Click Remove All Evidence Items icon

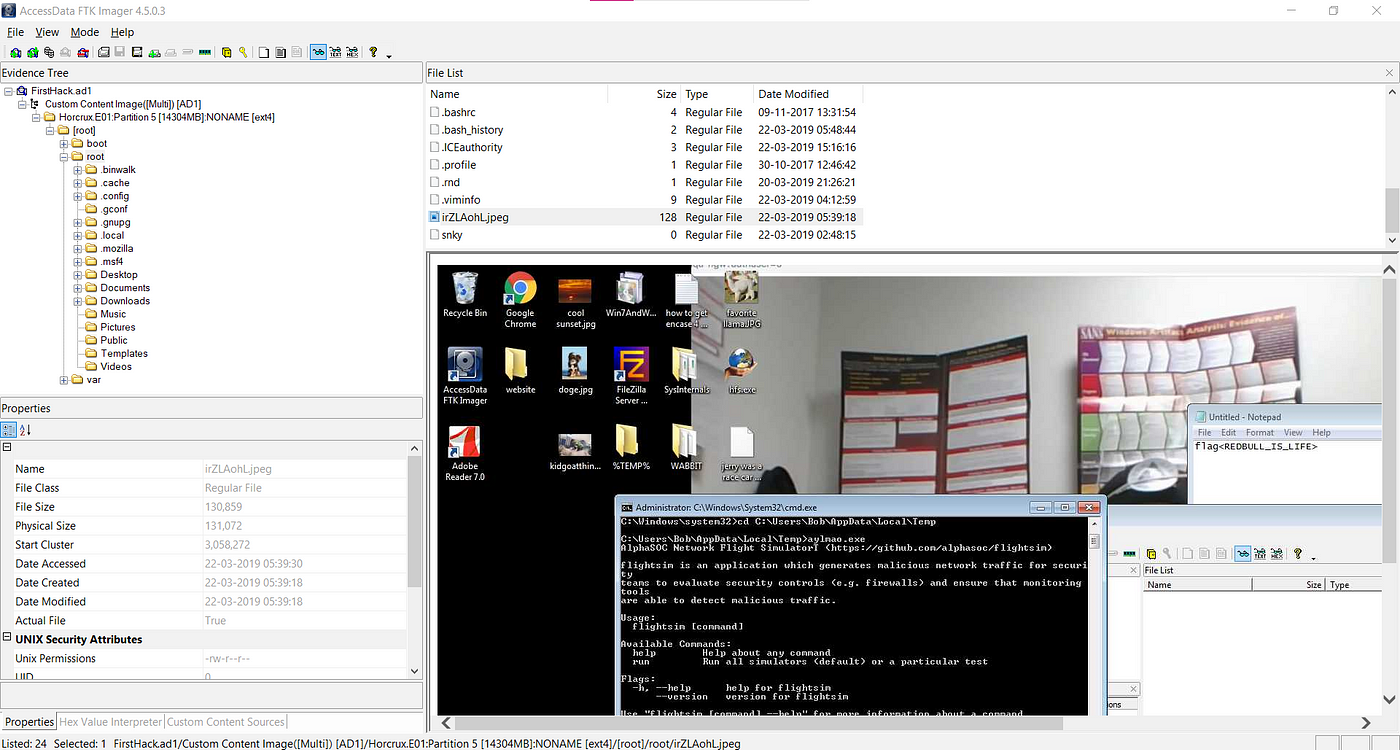coord(83,52)
